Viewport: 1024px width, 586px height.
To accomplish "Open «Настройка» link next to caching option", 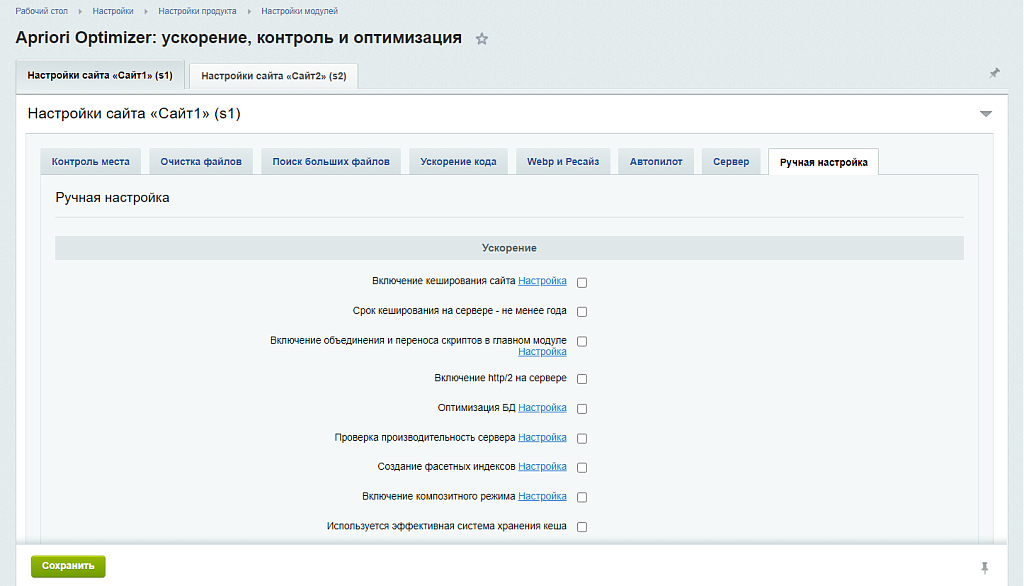I will [x=542, y=281].
